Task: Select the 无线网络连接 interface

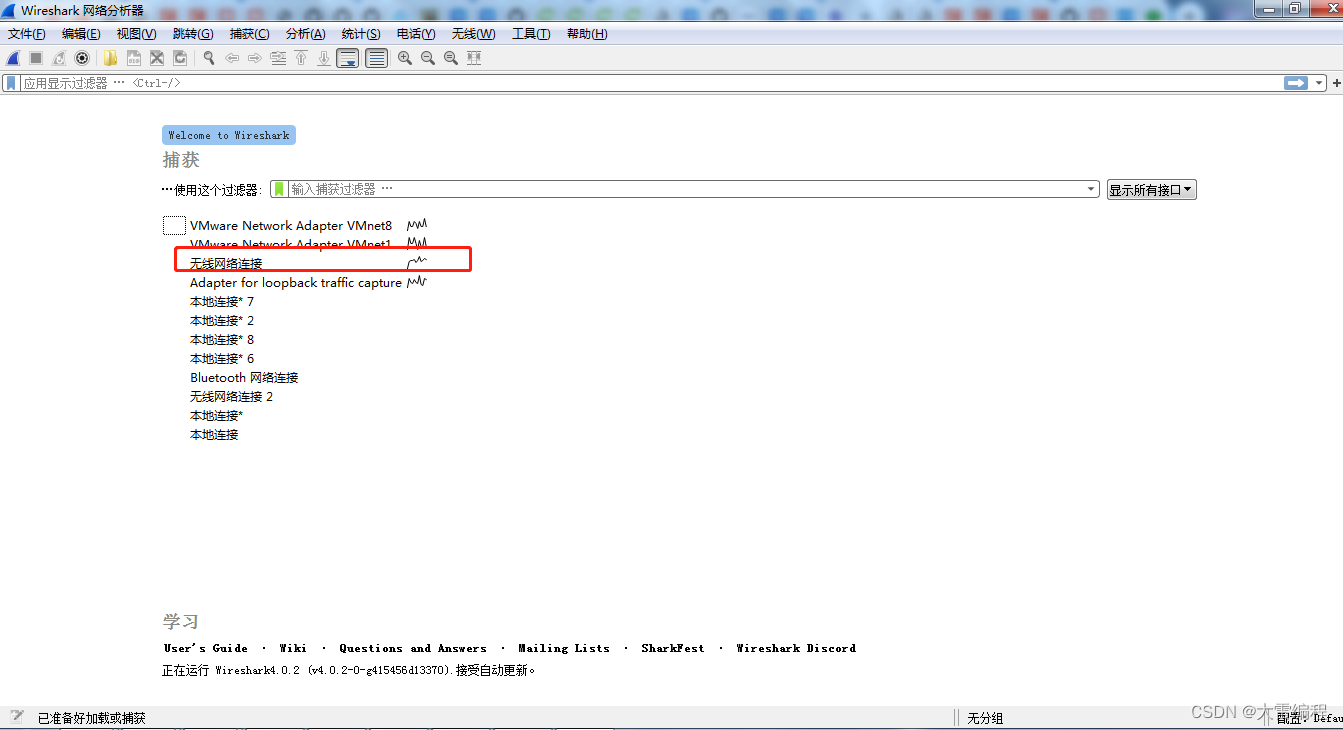Action: click(x=226, y=264)
